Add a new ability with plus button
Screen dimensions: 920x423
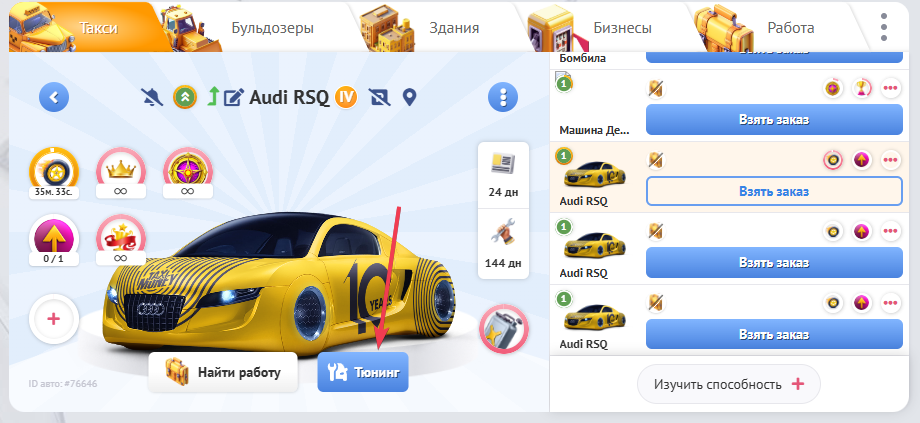coord(54,319)
